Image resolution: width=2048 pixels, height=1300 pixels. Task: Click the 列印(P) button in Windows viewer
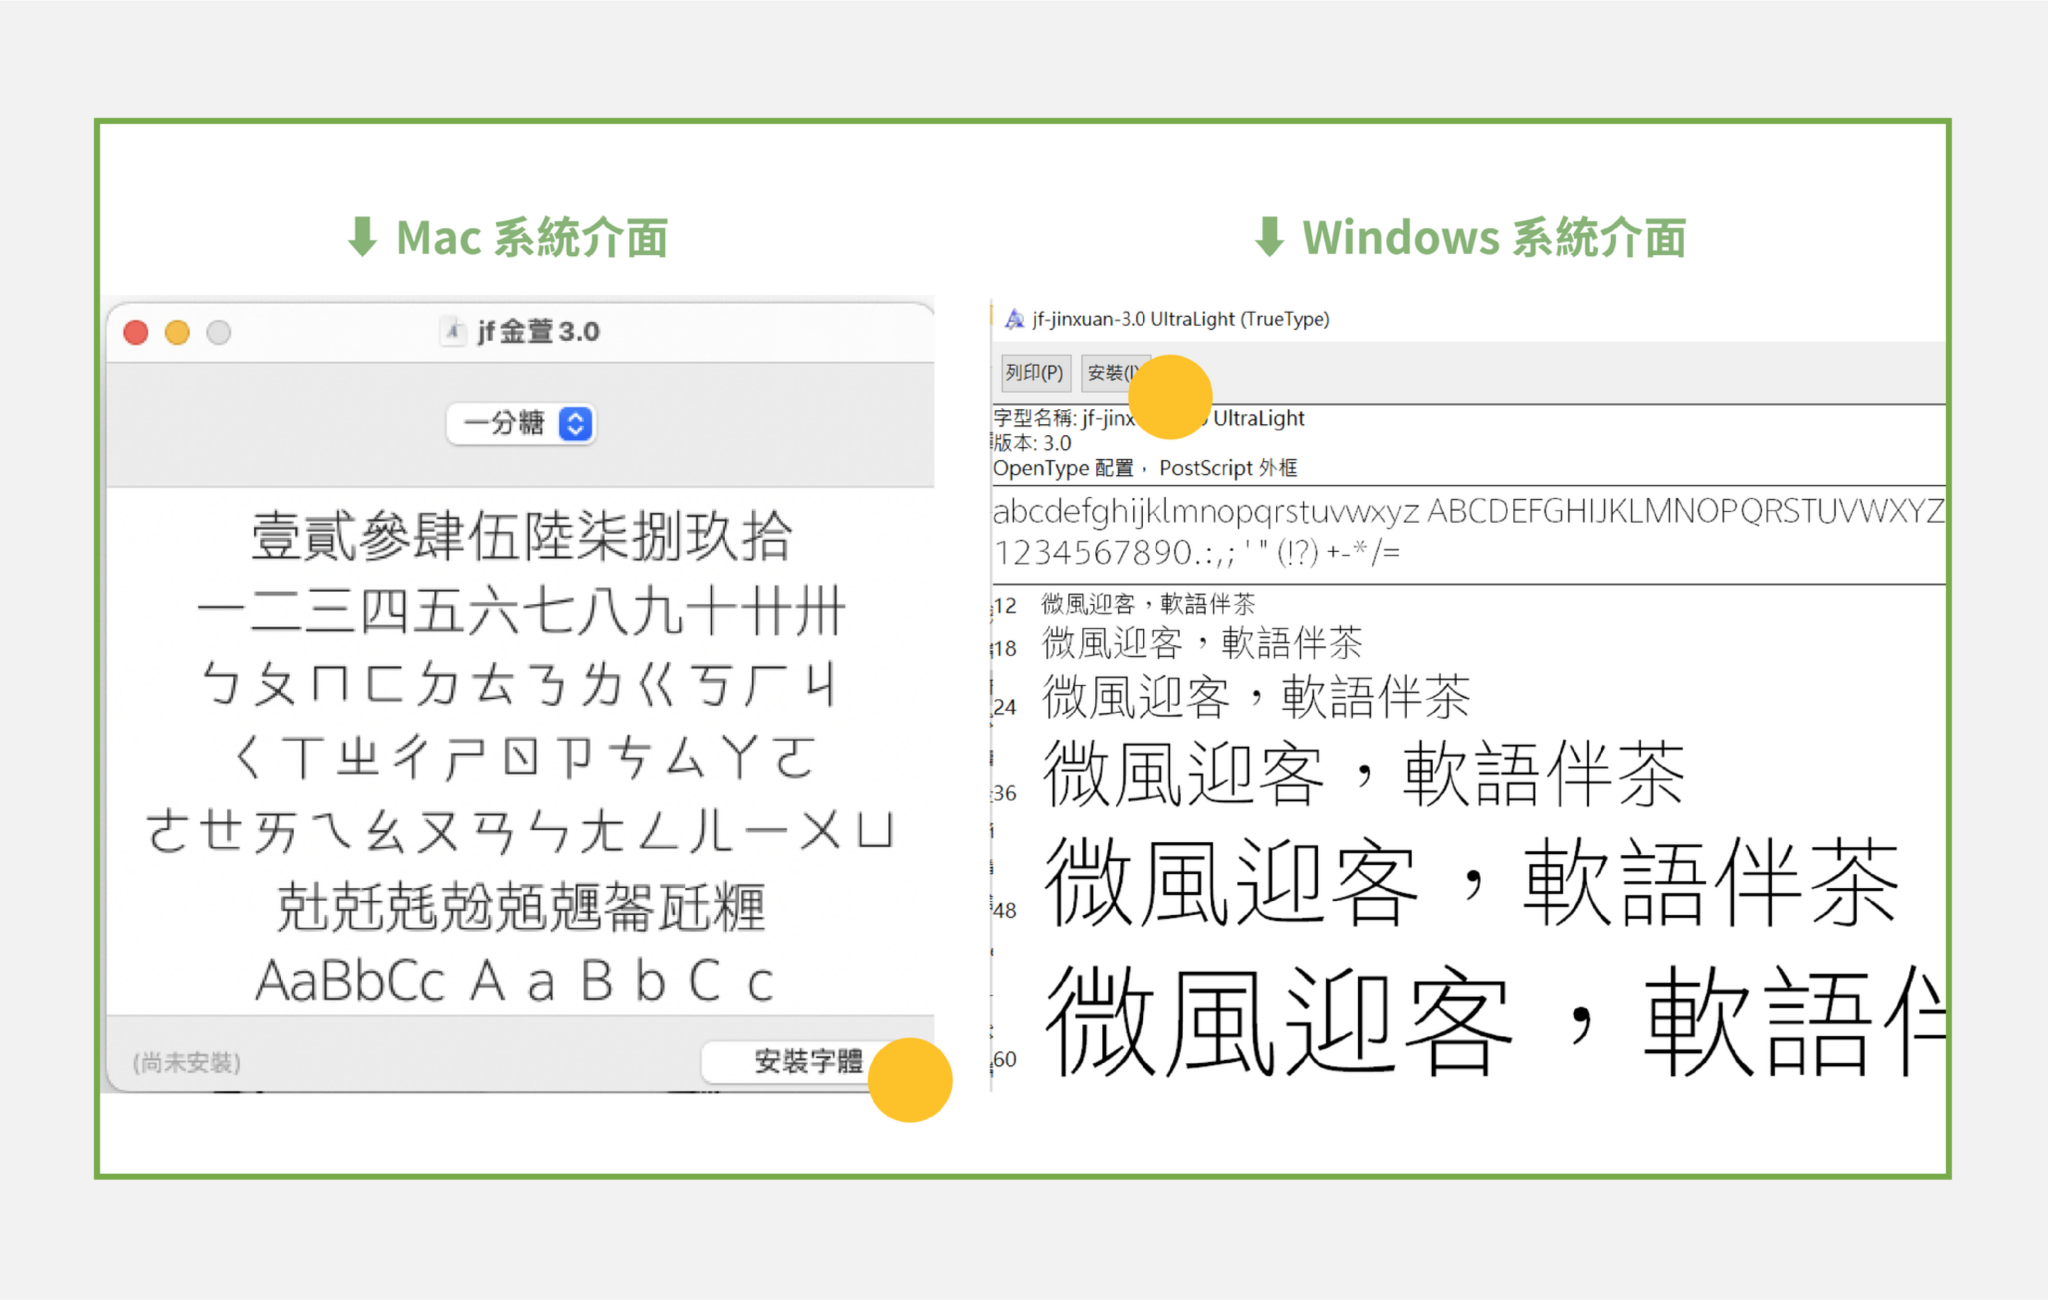1034,372
